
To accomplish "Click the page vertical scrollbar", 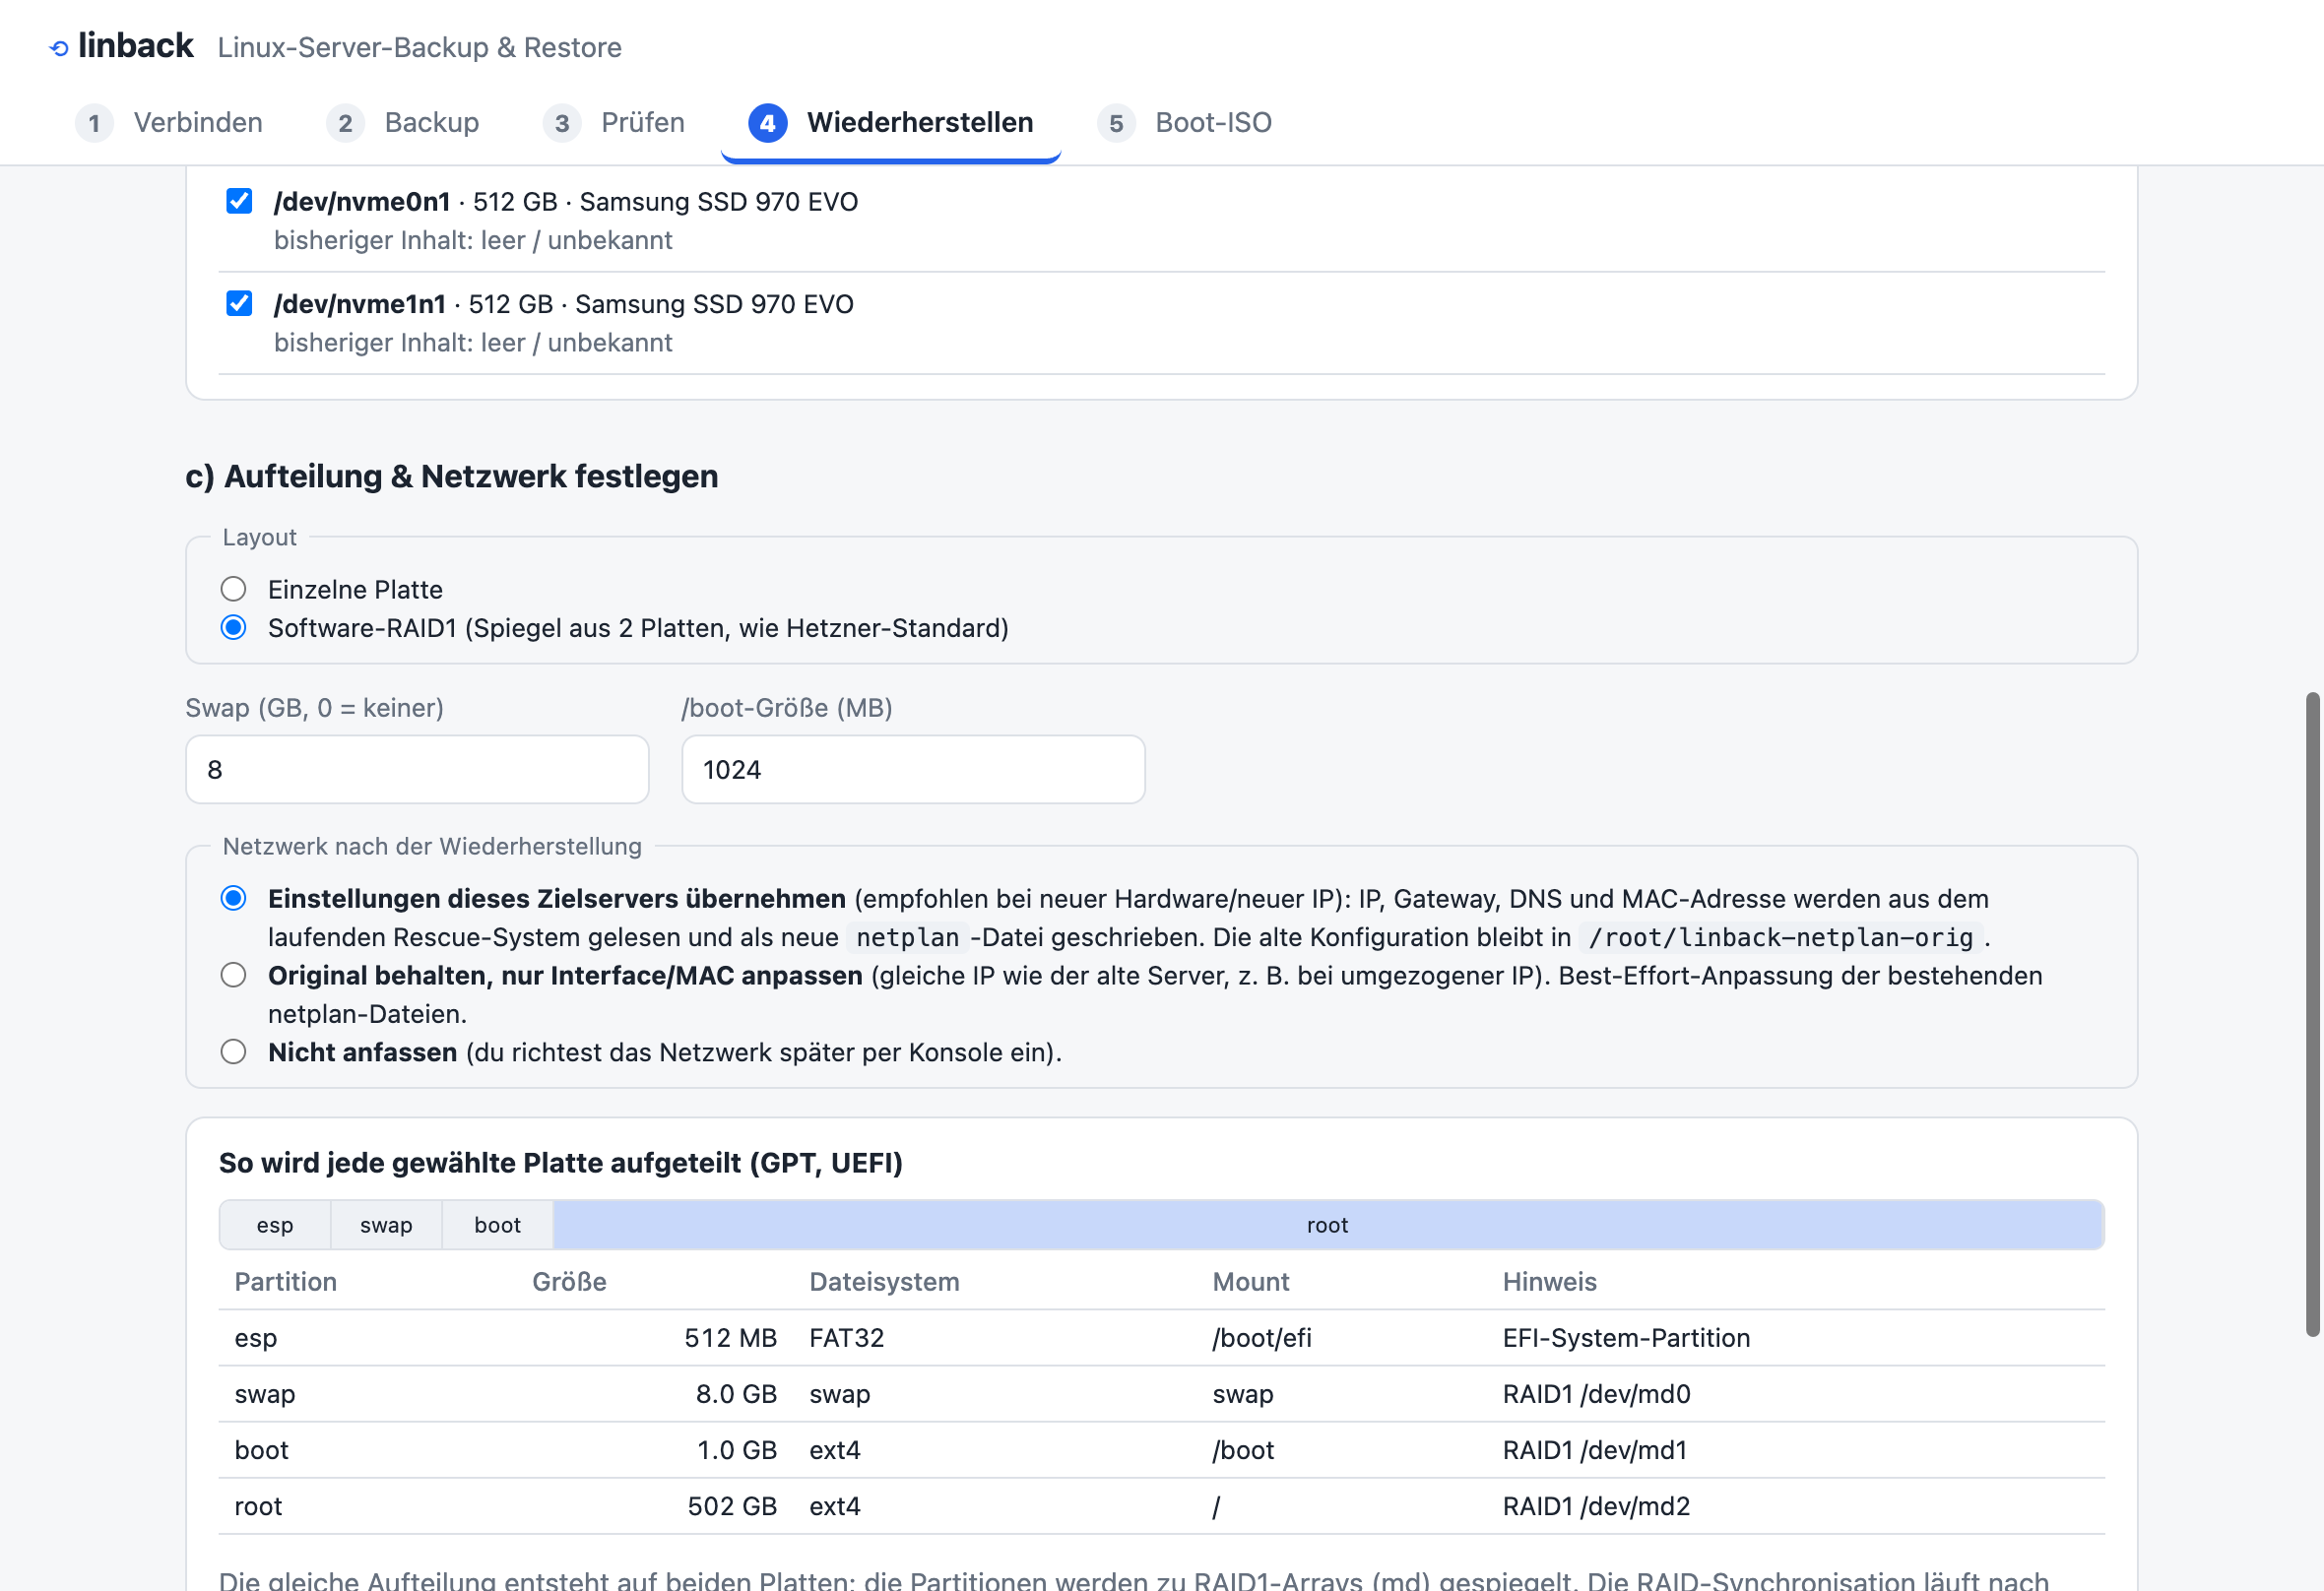I will (x=2312, y=1014).
